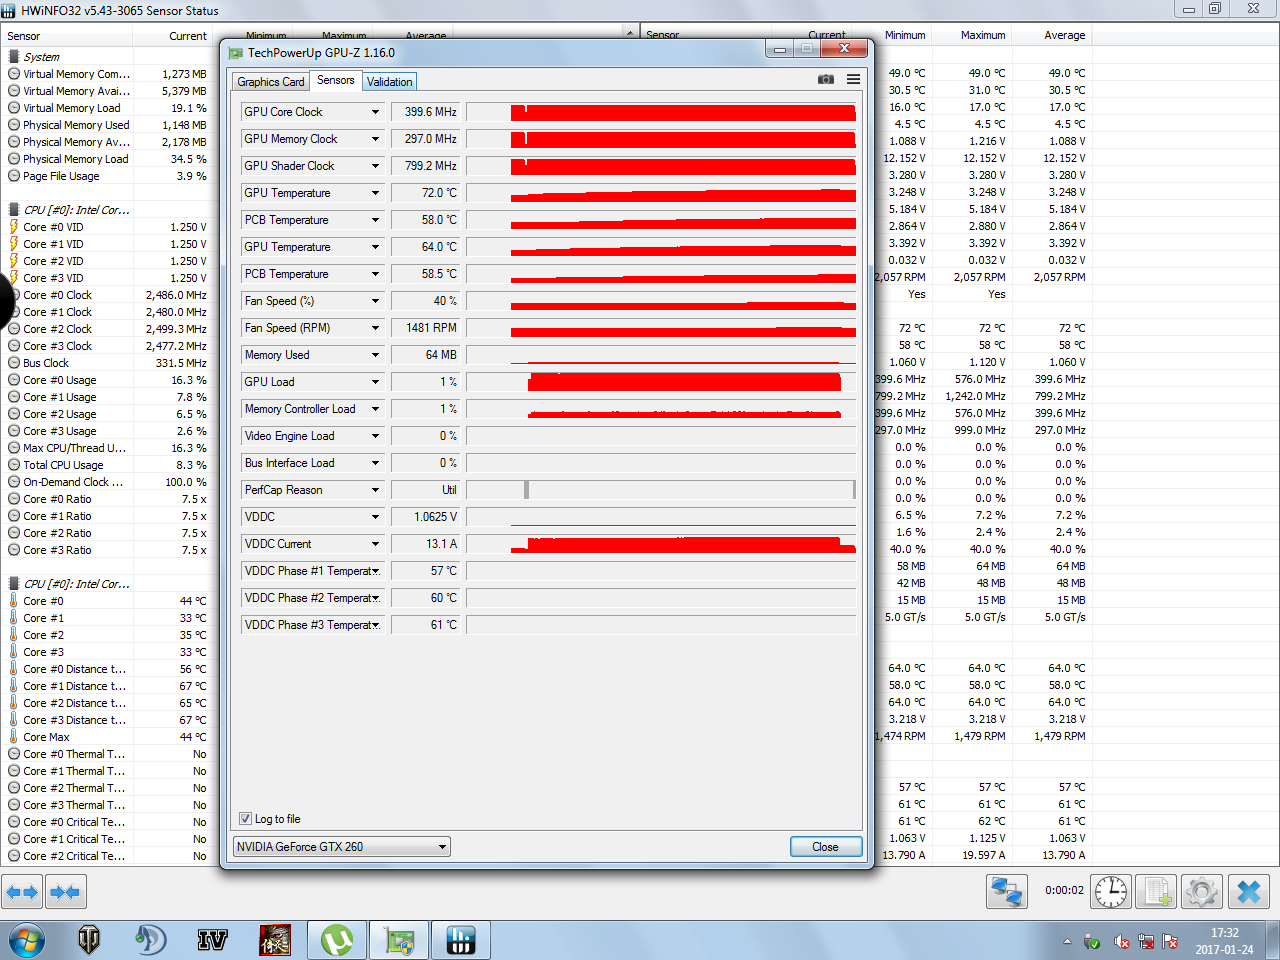Viewport: 1280px width, 960px height.
Task: Open the game icon beside GTA IV on the taskbar
Action: 275,940
